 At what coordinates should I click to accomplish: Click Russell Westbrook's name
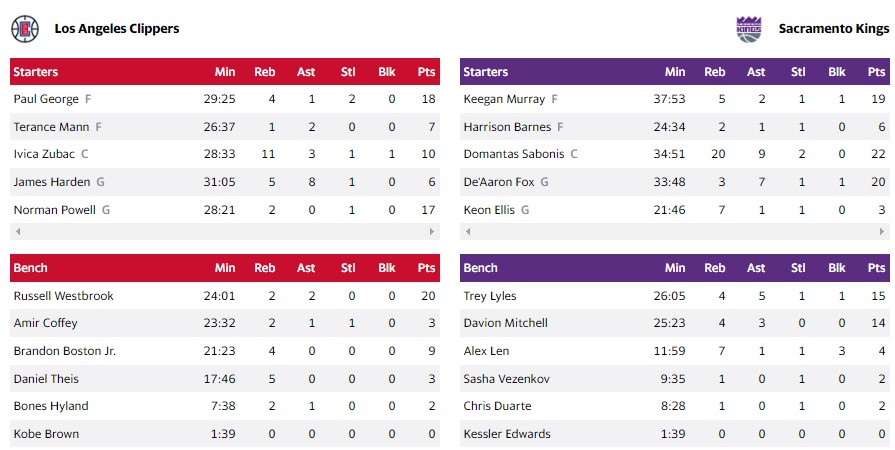[63, 296]
